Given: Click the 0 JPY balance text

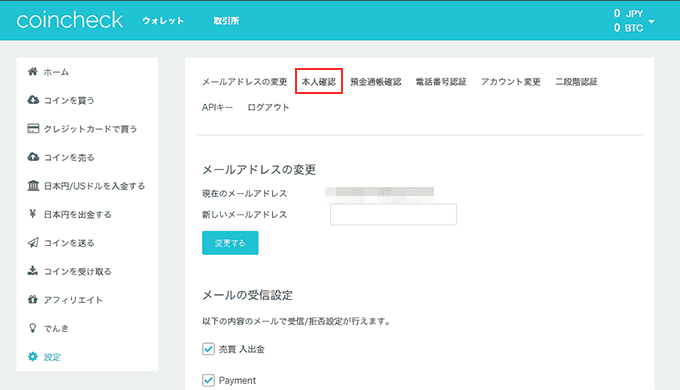Looking at the screenshot, I should pyautogui.click(x=628, y=13).
